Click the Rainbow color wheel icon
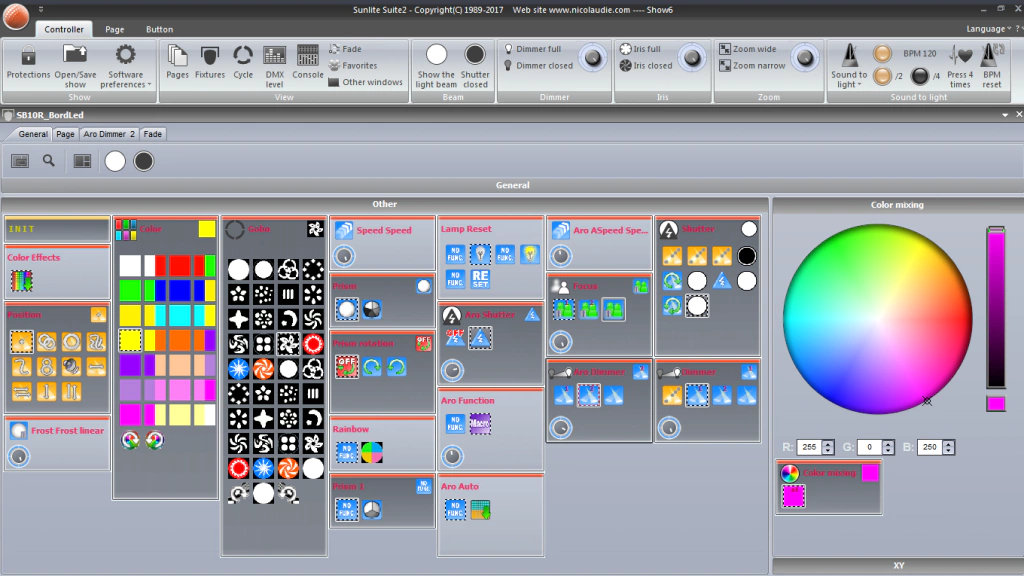 point(372,452)
